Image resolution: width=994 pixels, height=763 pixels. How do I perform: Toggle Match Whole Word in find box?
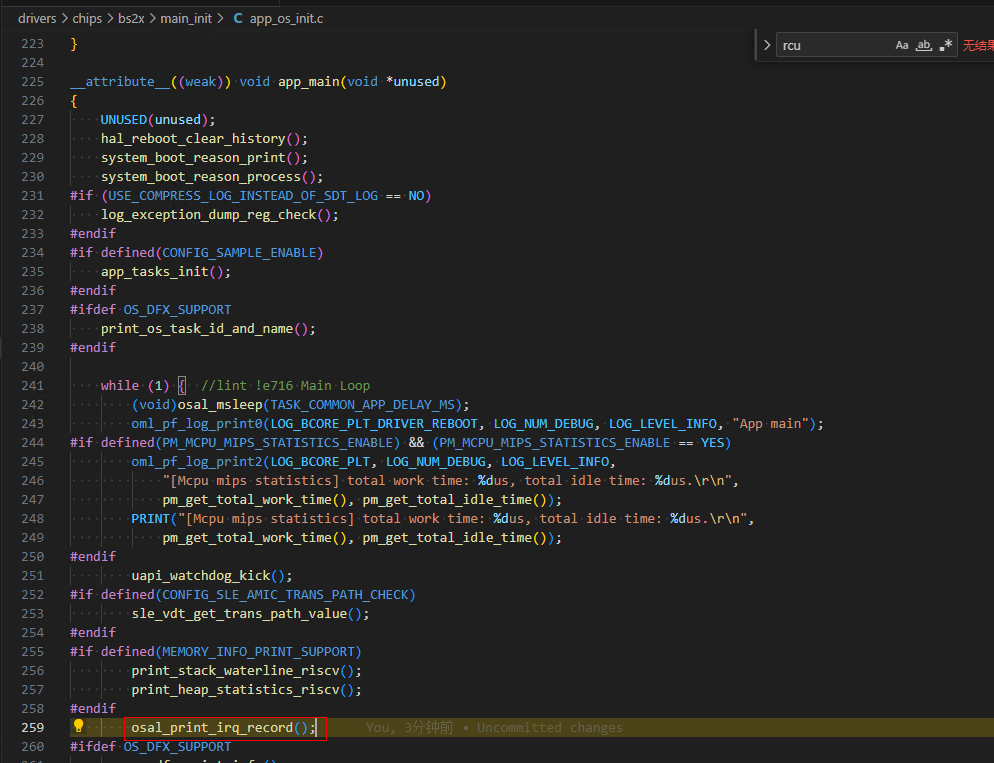(924, 45)
